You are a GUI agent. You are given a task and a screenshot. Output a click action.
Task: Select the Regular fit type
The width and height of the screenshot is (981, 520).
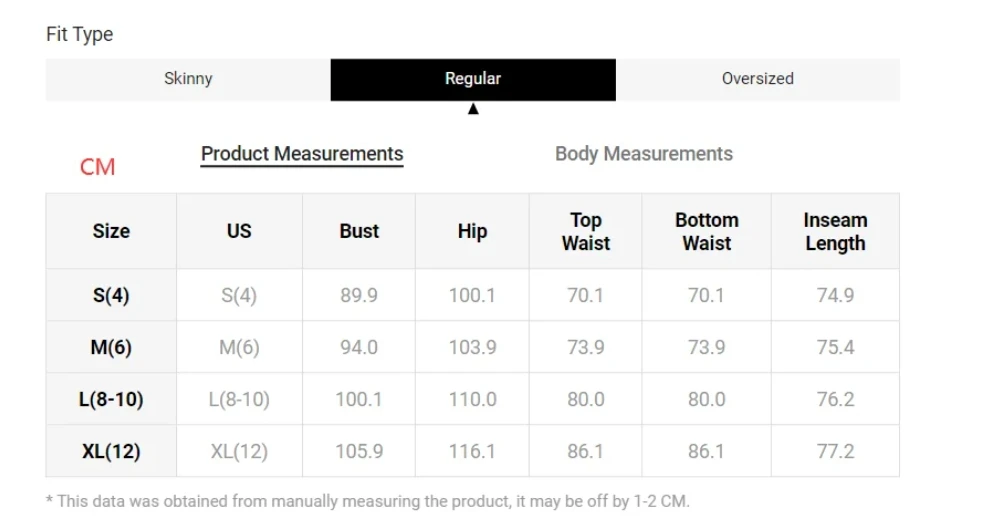[x=473, y=79]
